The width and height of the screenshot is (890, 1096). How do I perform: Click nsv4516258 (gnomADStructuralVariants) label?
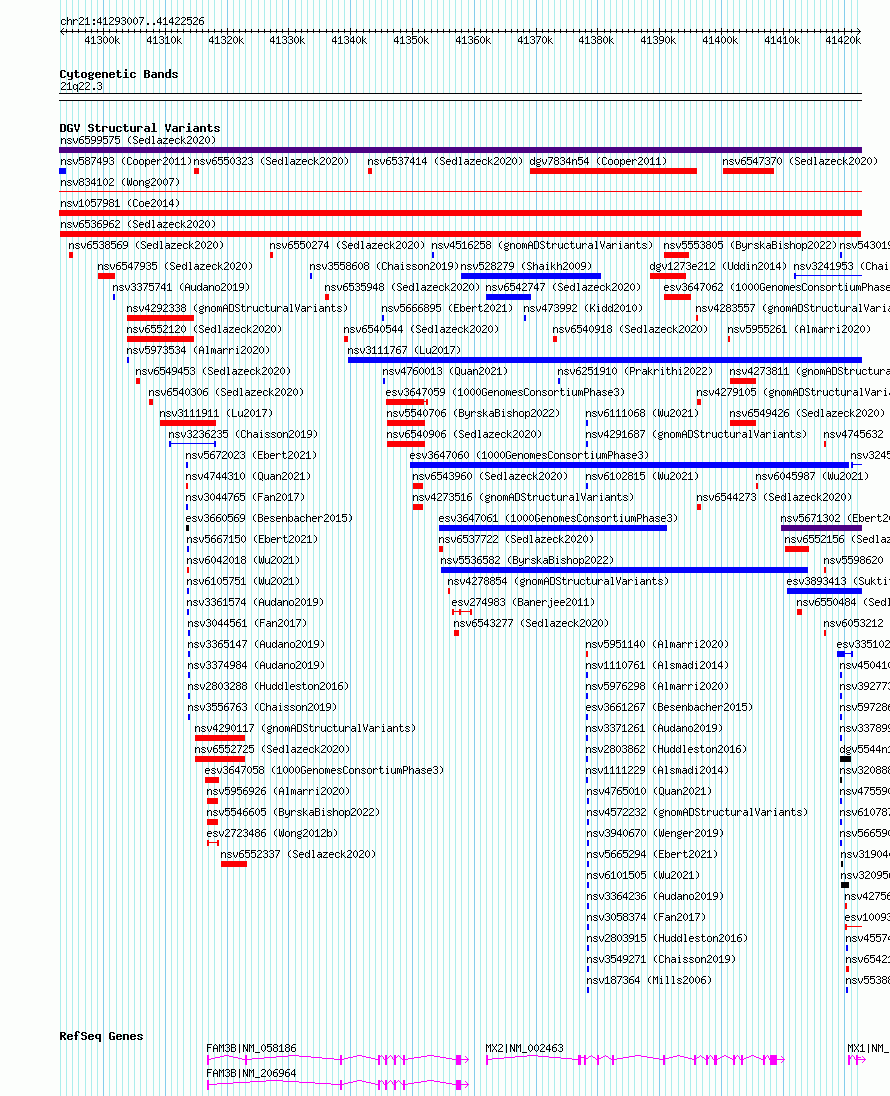tap(542, 245)
